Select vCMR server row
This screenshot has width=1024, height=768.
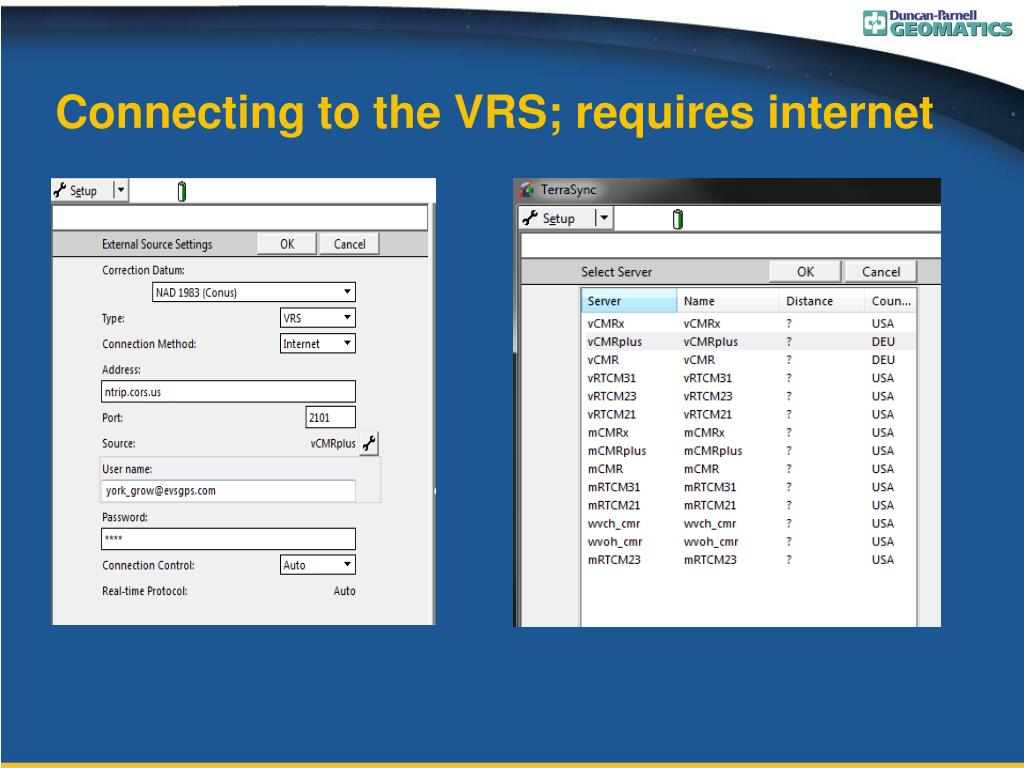749,360
